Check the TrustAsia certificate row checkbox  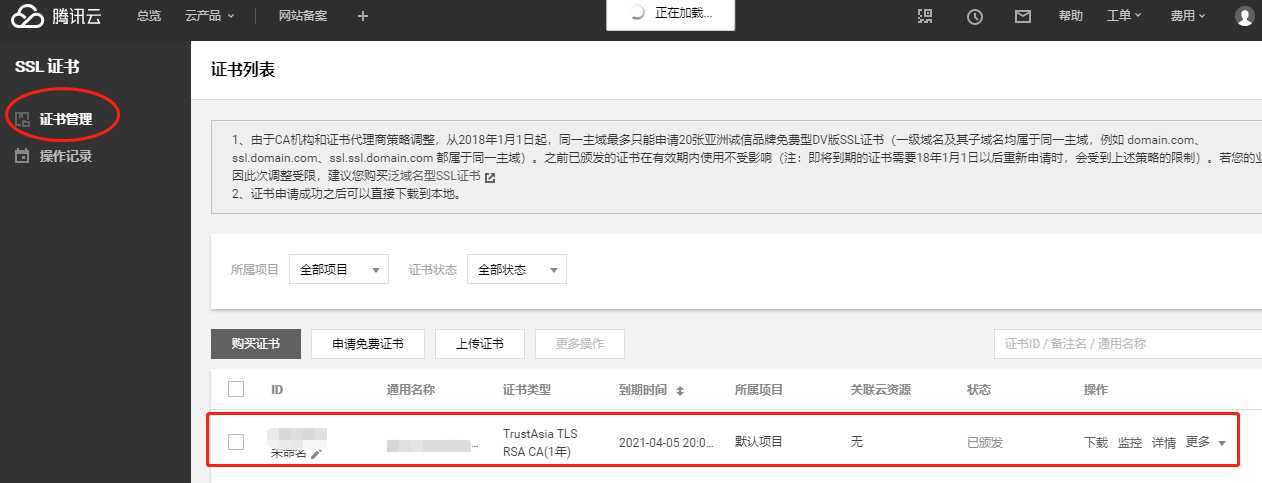click(x=236, y=441)
